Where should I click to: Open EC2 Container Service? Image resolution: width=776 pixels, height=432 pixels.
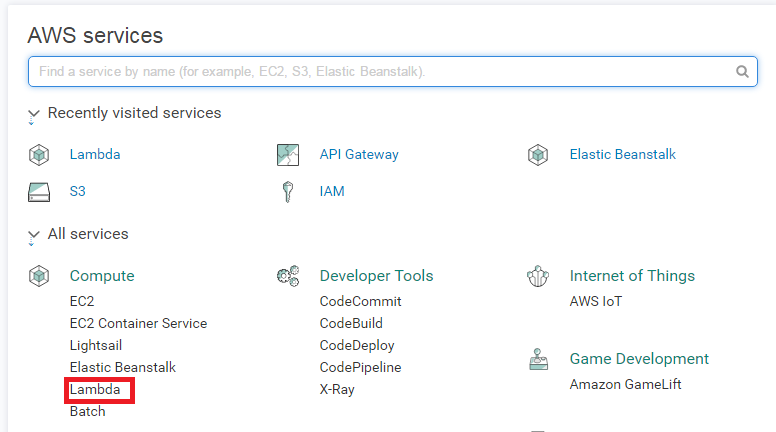[x=139, y=323]
